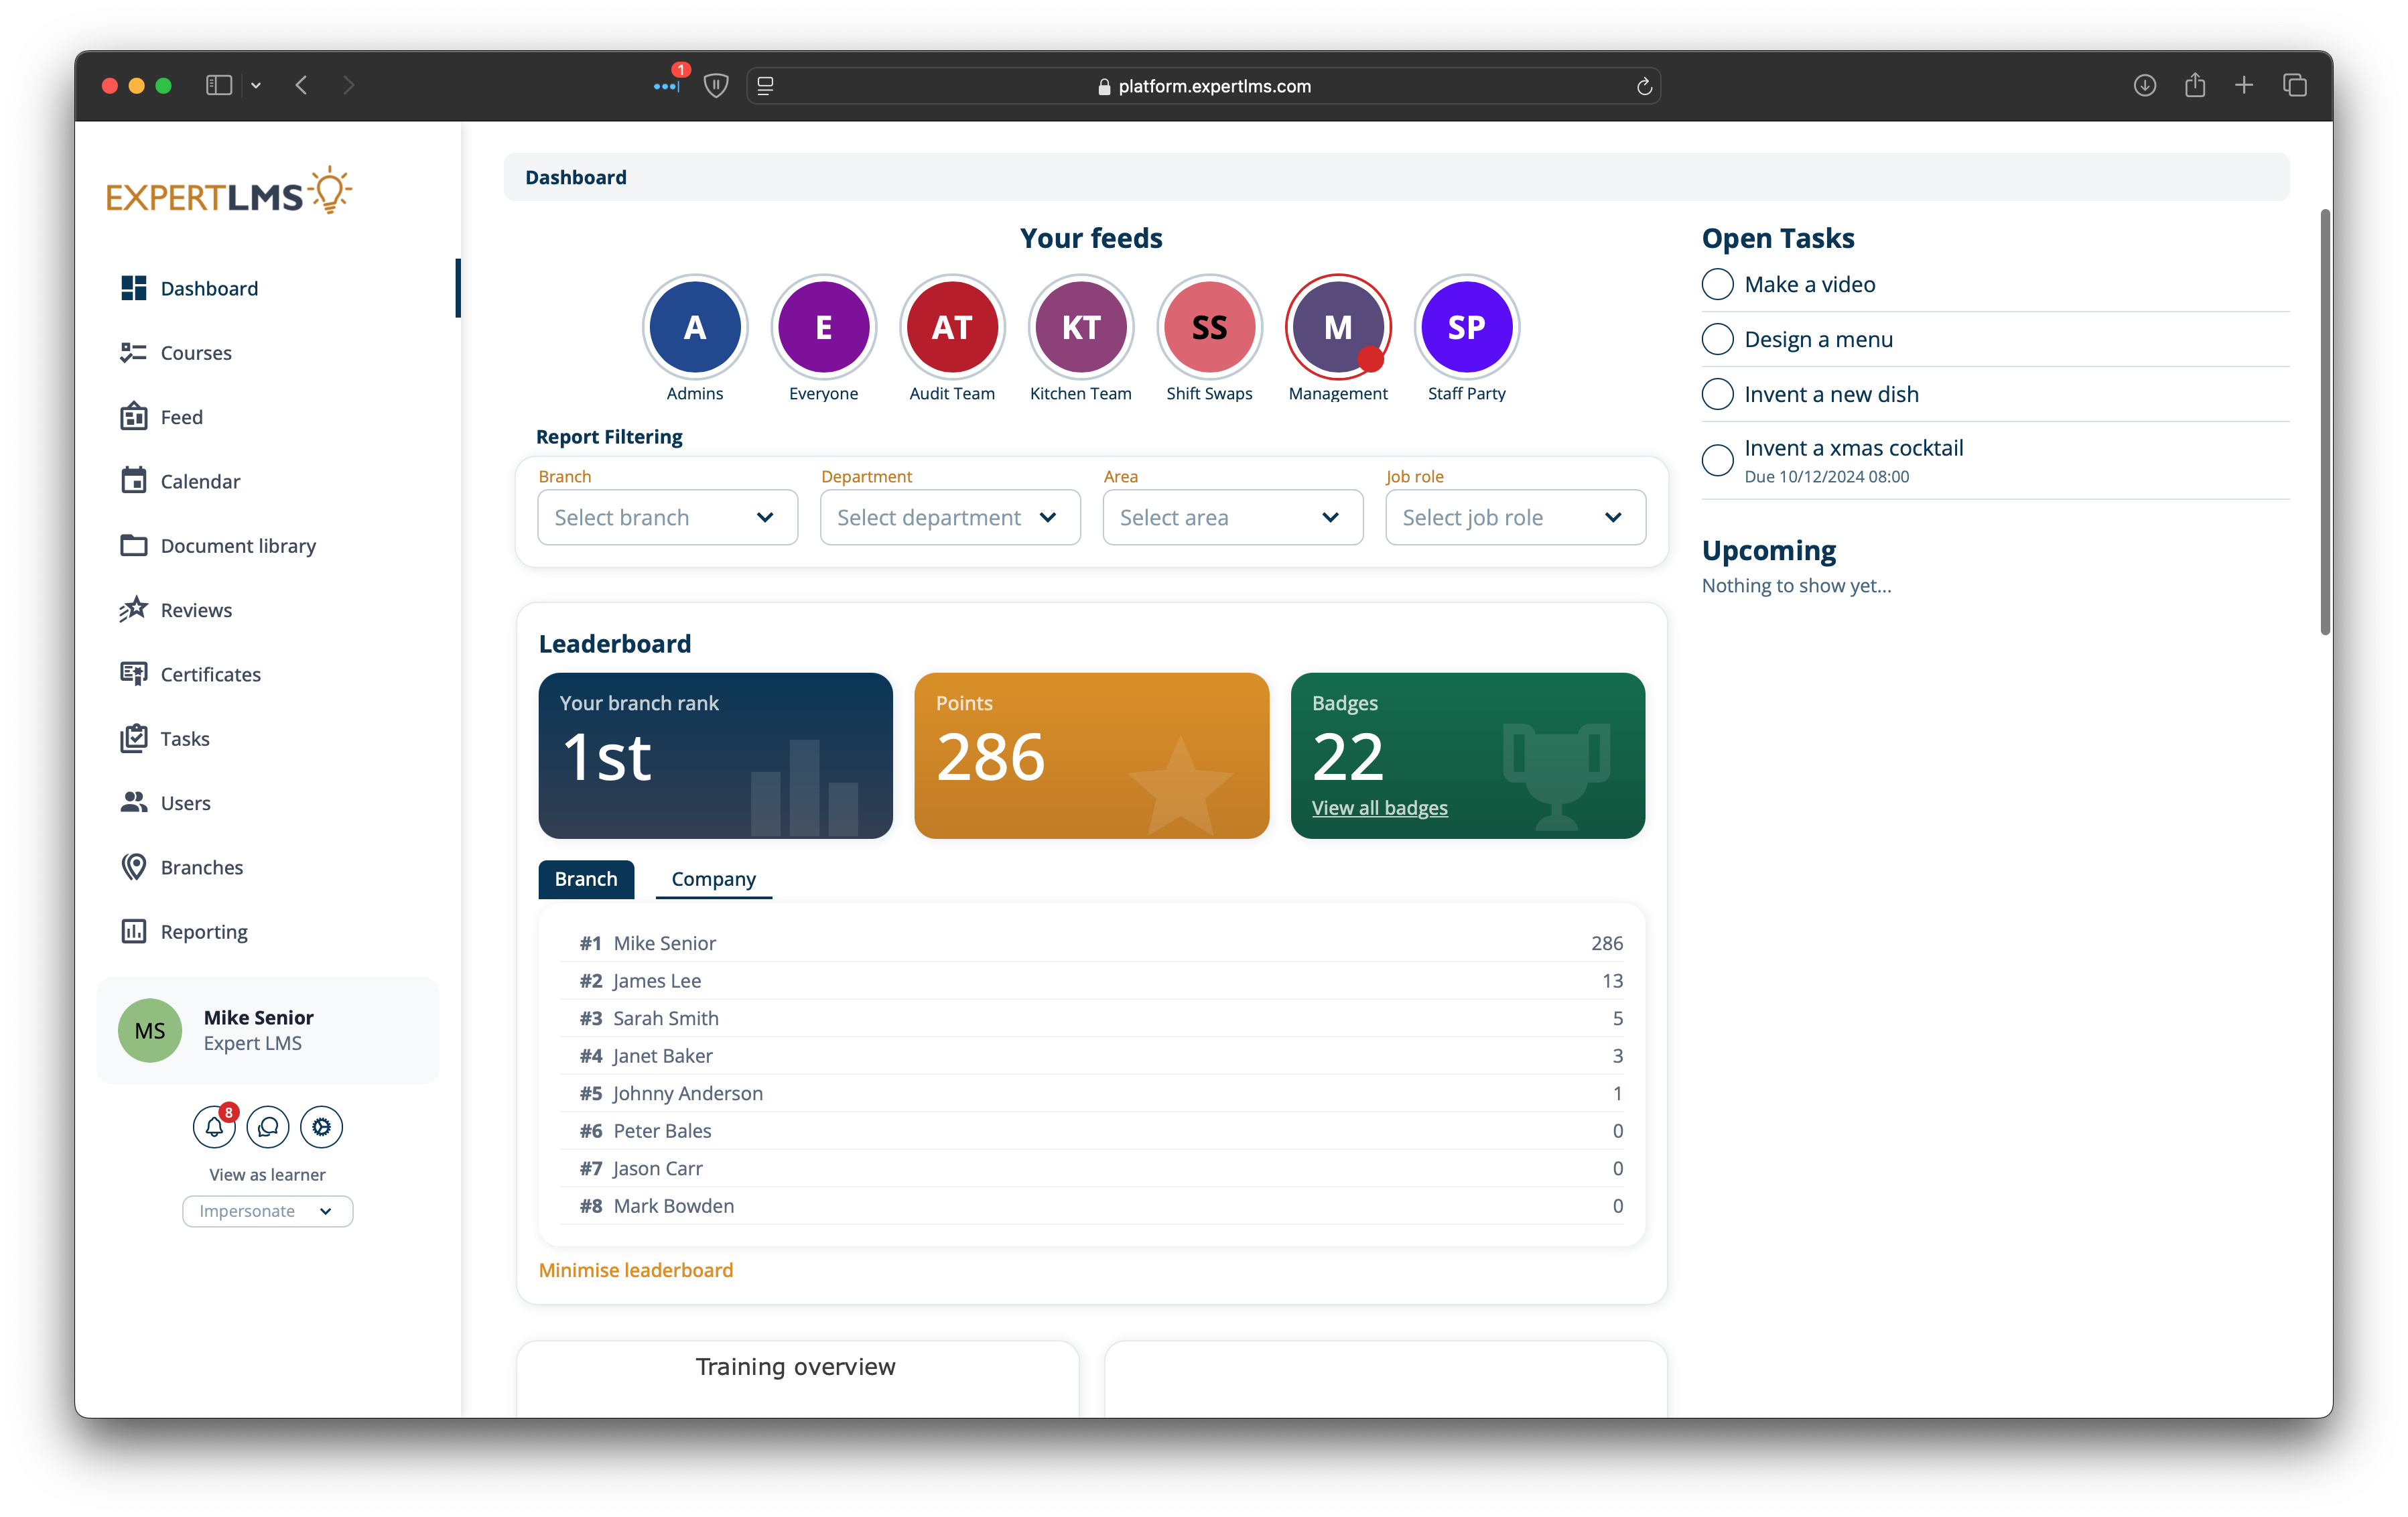This screenshot has height=1517, width=2408.
Task: Go to Calendar in the sidebar
Action: click(x=200, y=481)
